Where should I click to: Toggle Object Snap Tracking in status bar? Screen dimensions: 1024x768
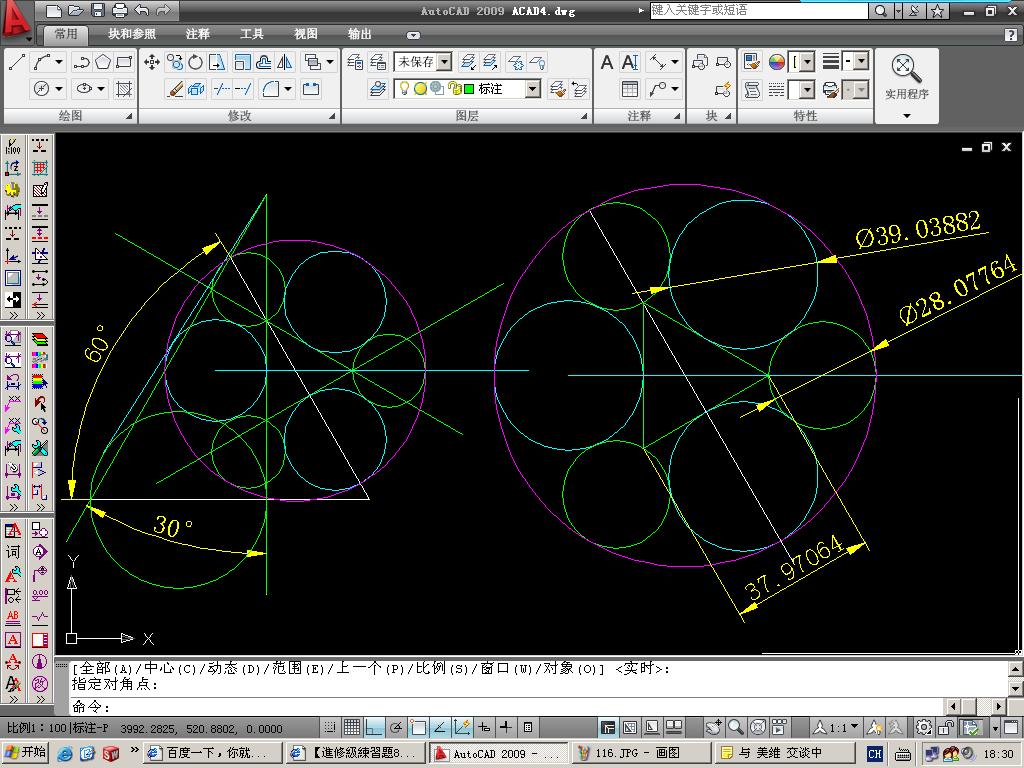tap(440, 727)
